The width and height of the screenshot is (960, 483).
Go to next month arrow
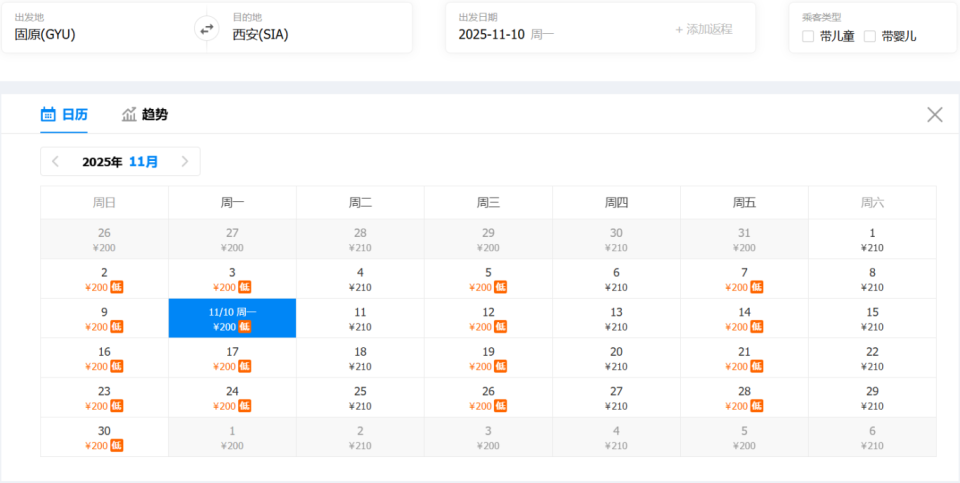pos(185,162)
